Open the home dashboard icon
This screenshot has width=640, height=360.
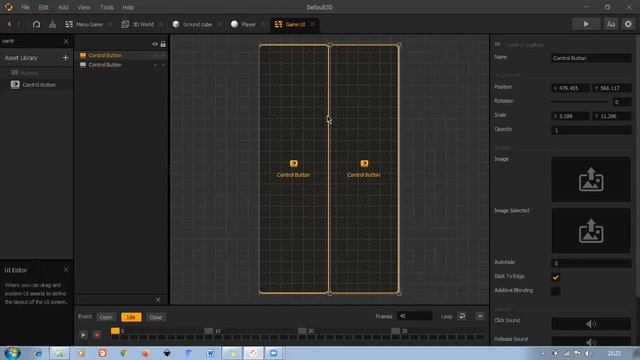point(36,24)
